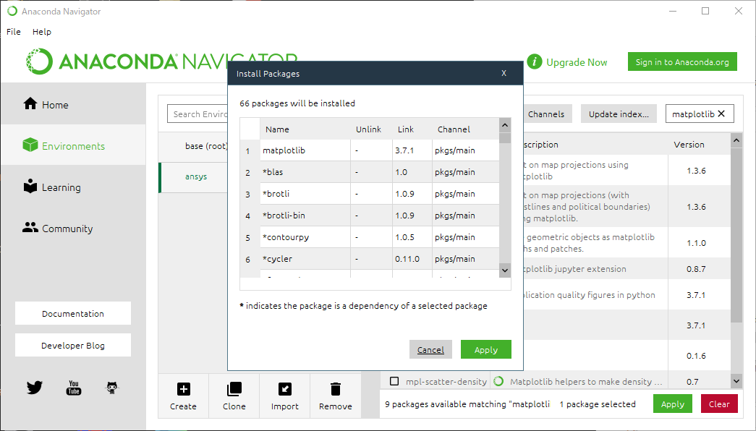This screenshot has width=756, height=431.
Task: Click the Import environment icon
Action: click(285, 389)
